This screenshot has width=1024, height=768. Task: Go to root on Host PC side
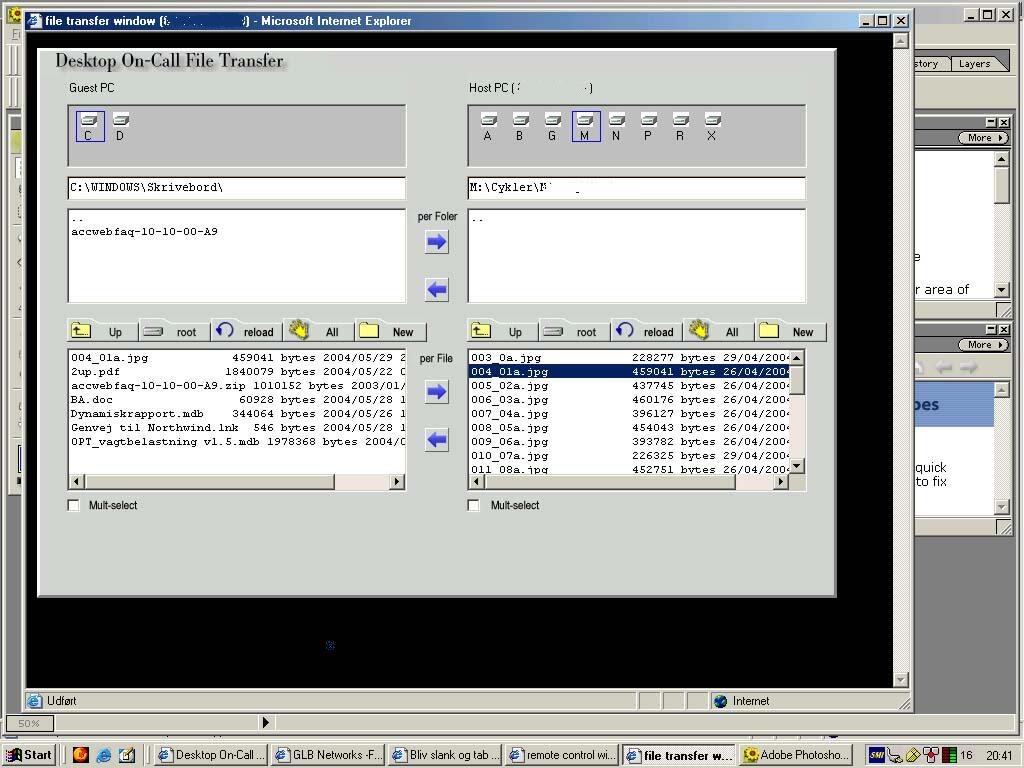575,331
